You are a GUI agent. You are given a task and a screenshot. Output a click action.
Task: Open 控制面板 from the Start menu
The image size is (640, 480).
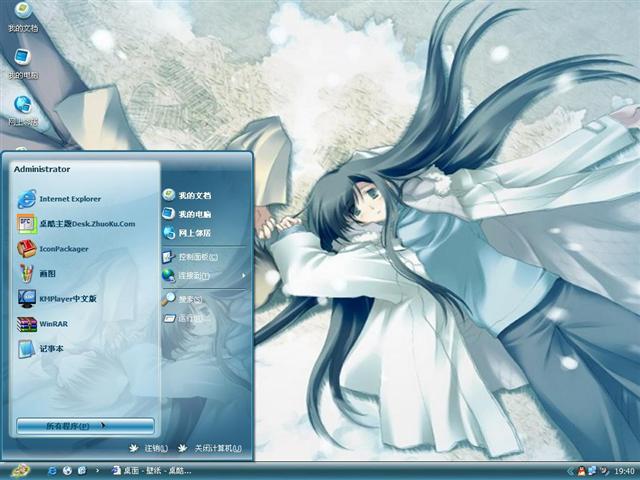[x=197, y=257]
